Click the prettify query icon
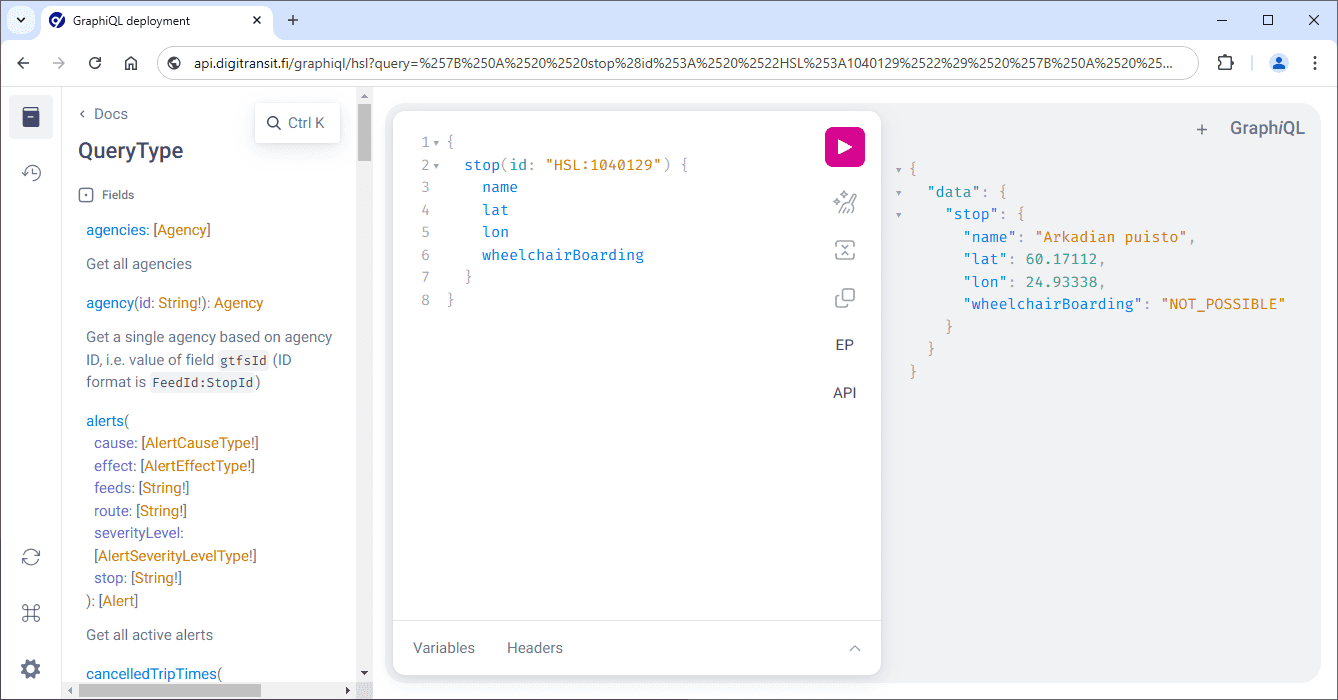This screenshot has width=1338, height=700. click(844, 203)
